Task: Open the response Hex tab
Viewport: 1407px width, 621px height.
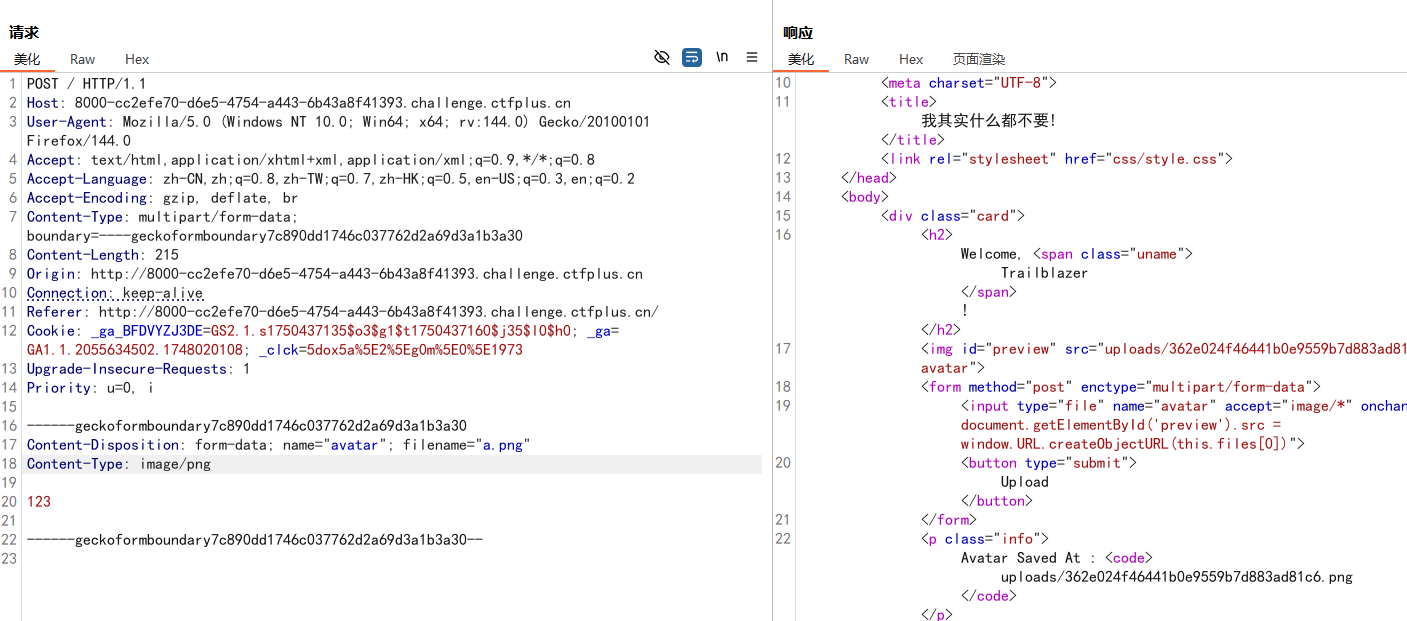Action: [x=911, y=60]
